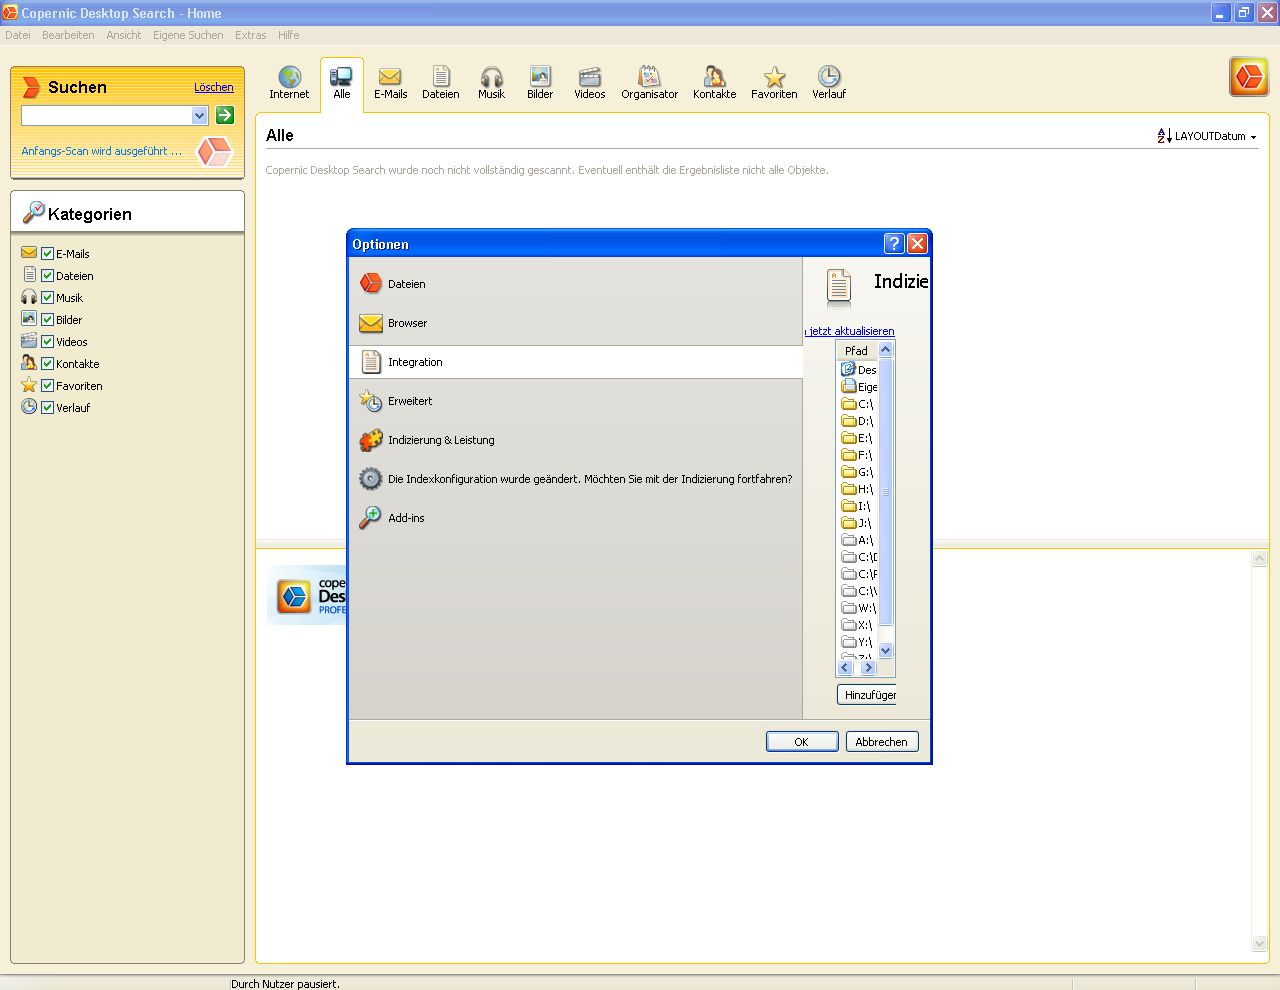This screenshot has width=1280, height=990.
Task: Disable the Videos category checkbox
Action: click(47, 341)
